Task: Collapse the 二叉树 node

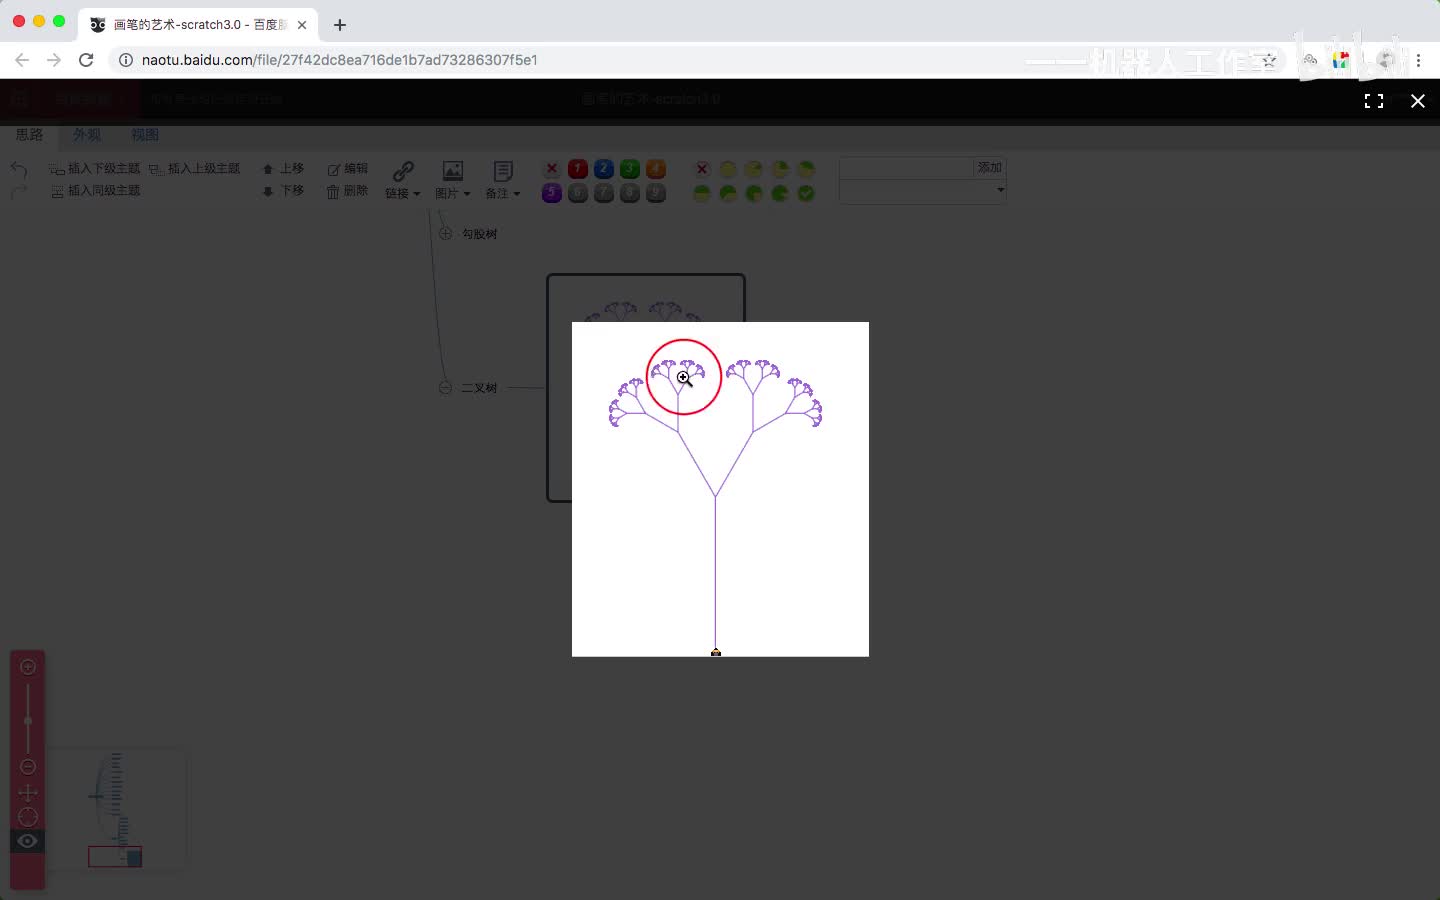Action: pos(446,388)
